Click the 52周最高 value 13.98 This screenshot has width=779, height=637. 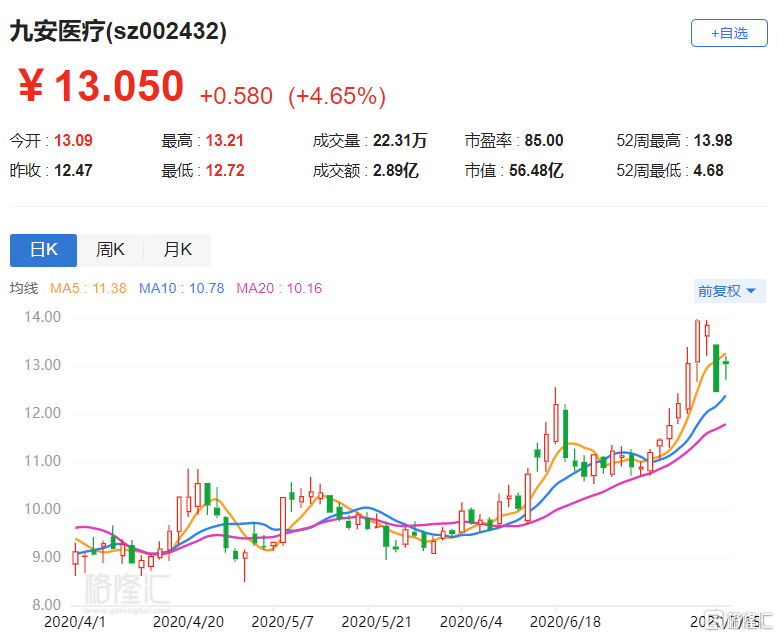[x=713, y=141]
